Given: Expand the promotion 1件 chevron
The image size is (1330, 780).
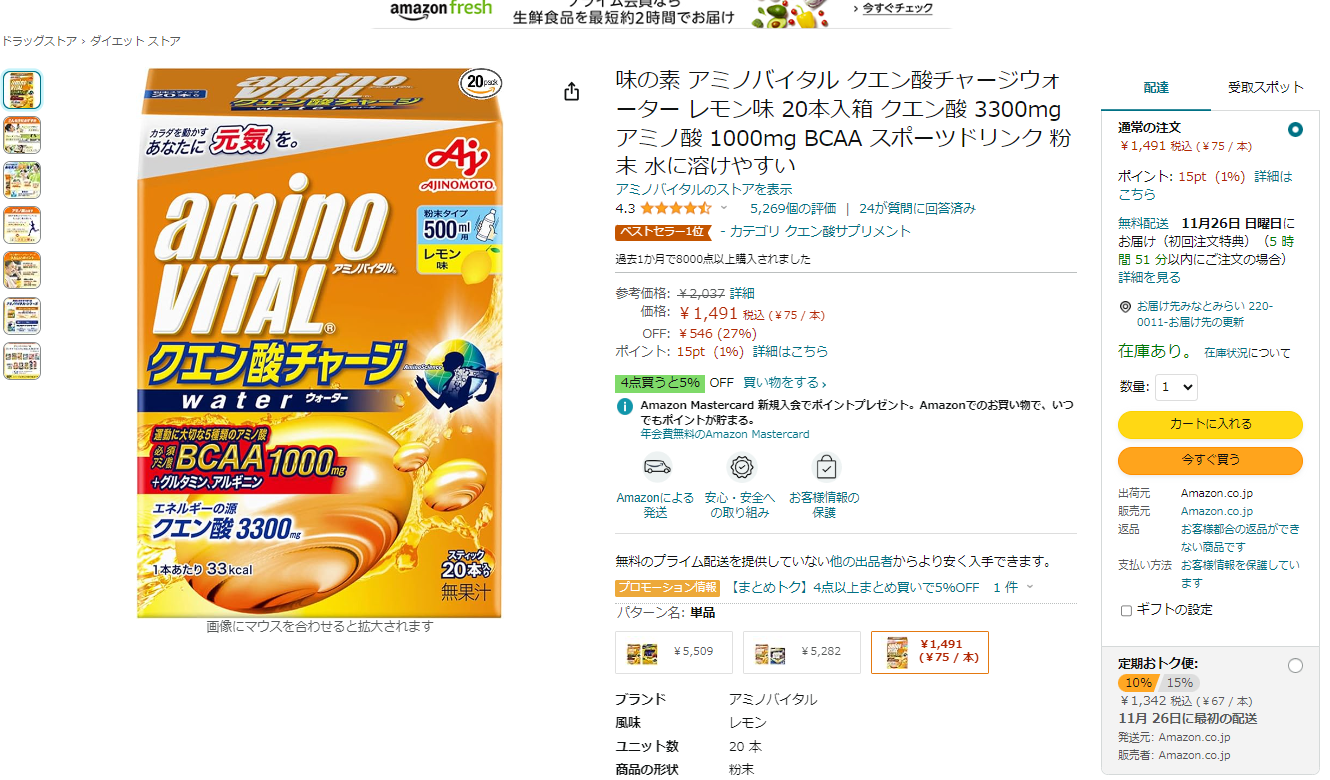Looking at the screenshot, I should point(1030,587).
